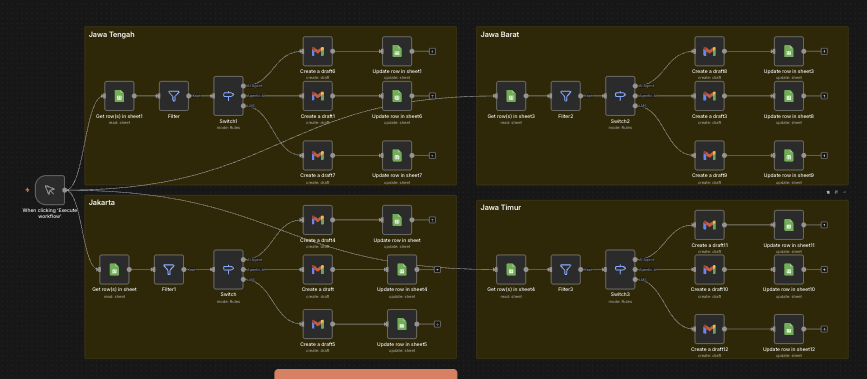Image resolution: width=867 pixels, height=379 pixels.
Task: Open Get row(s) in sheet node in Jakarta
Action: [114, 269]
